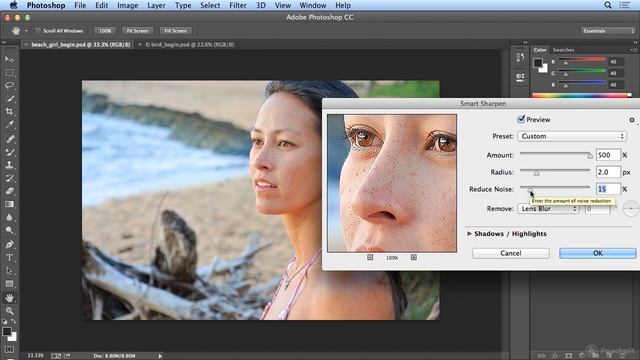Select the Hand tool in toolbar
The width and height of the screenshot is (640, 360).
[9, 298]
